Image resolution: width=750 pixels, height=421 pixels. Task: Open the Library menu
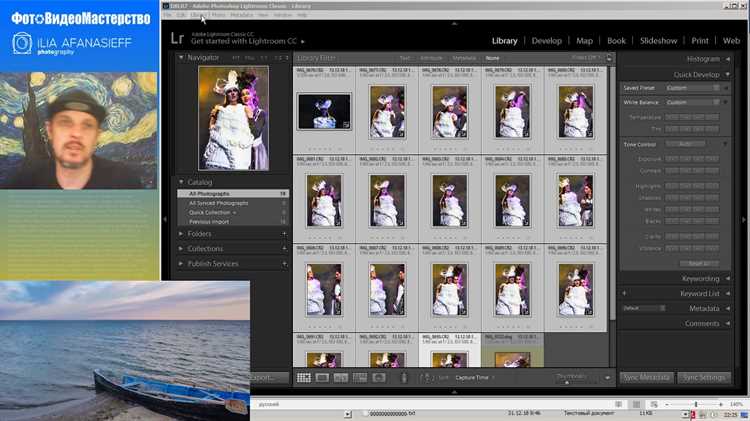pyautogui.click(x=198, y=15)
